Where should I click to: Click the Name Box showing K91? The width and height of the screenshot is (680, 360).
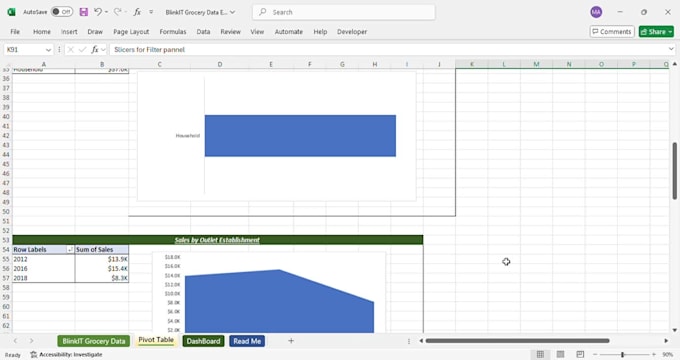(x=24, y=49)
